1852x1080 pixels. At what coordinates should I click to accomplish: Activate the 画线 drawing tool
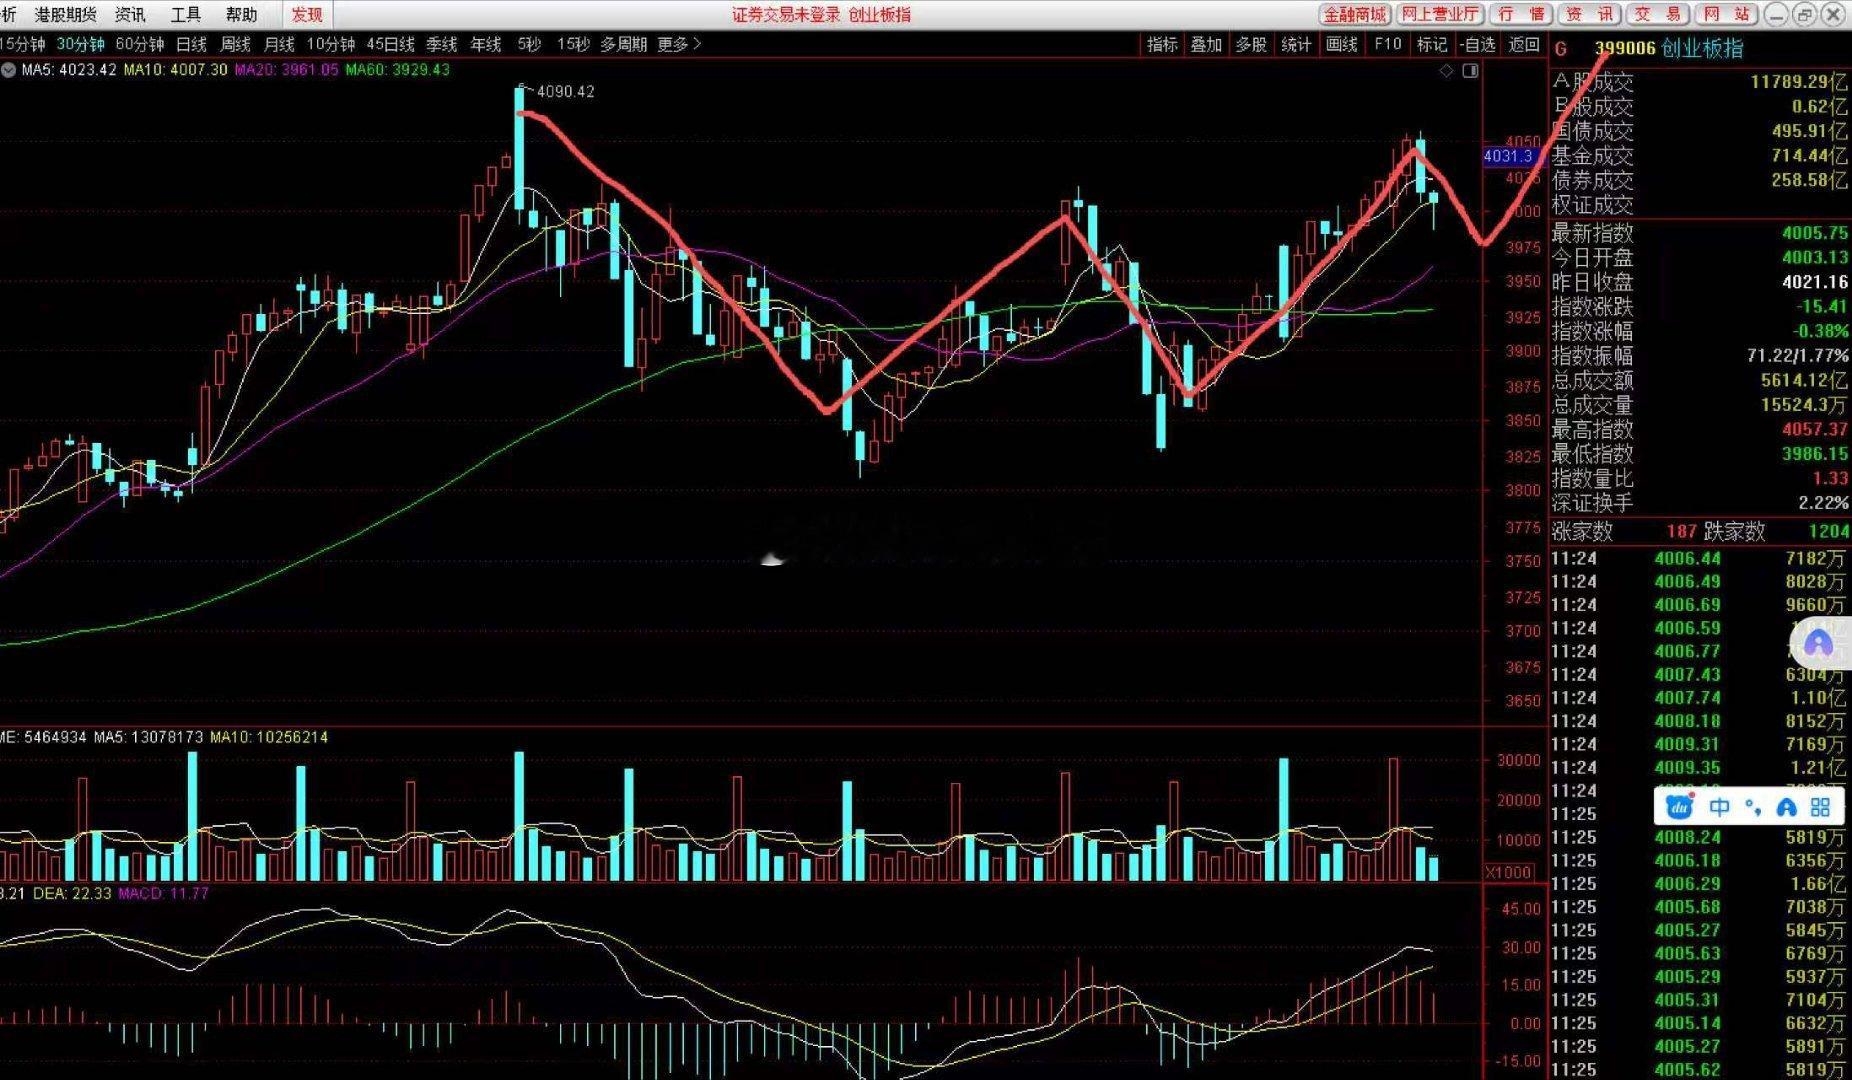[1342, 45]
